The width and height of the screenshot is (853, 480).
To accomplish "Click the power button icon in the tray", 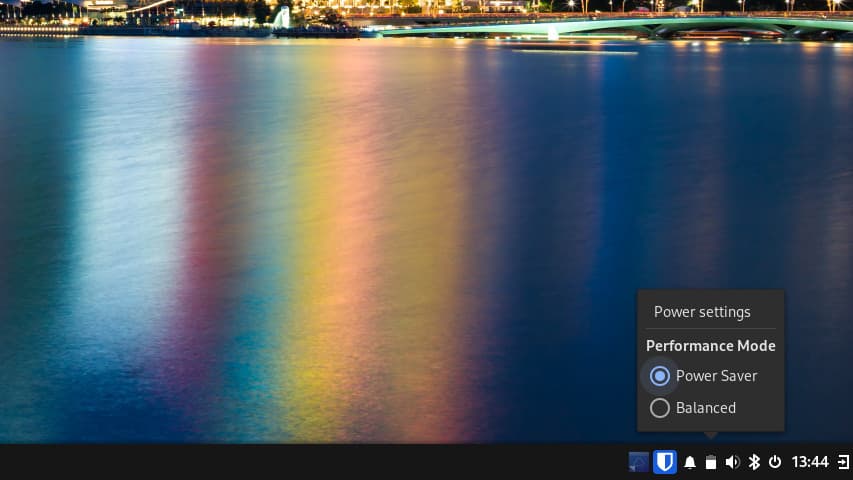I will (774, 462).
